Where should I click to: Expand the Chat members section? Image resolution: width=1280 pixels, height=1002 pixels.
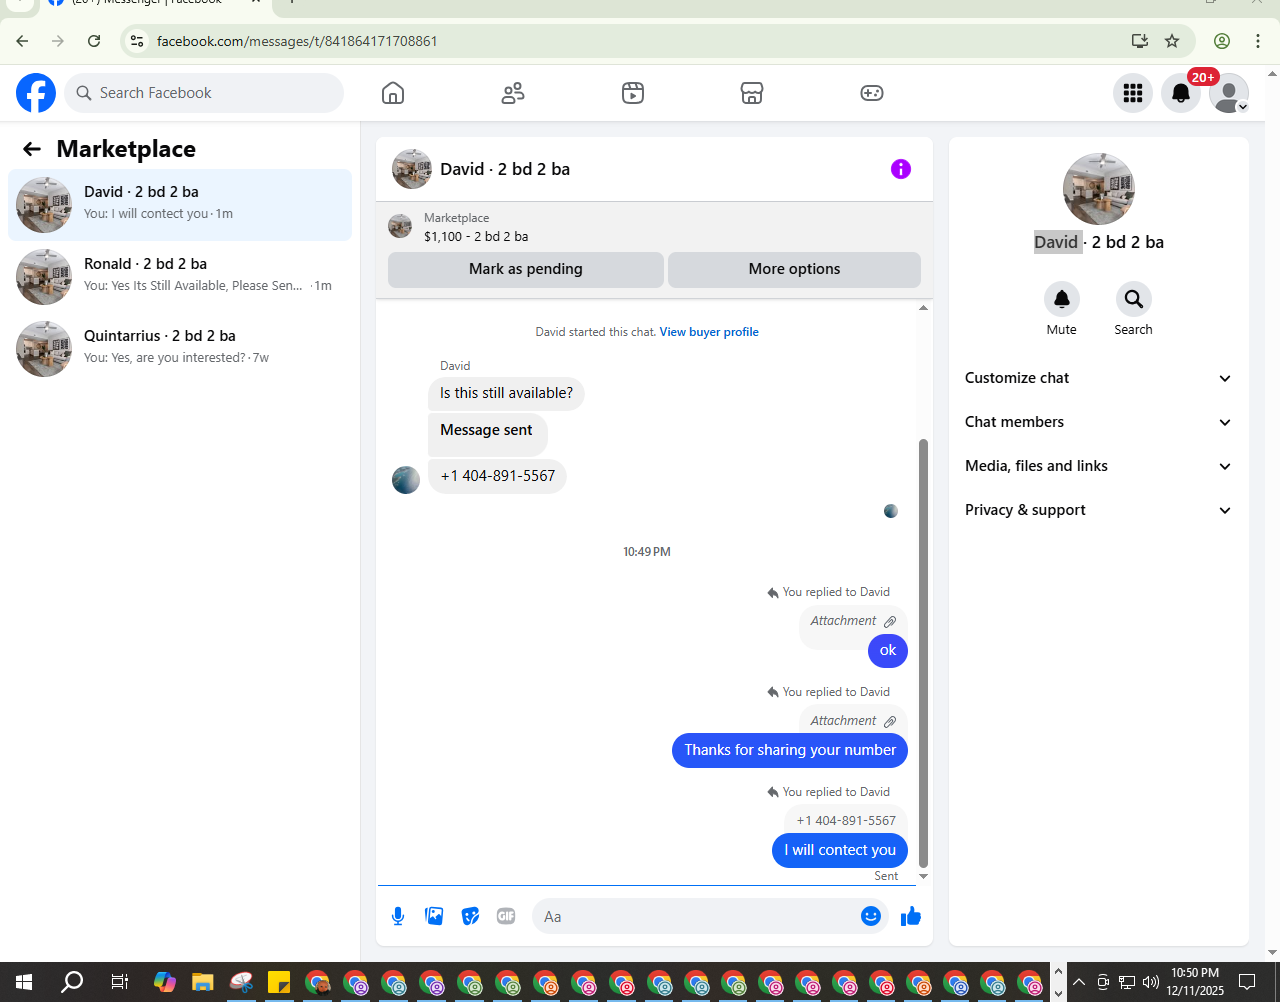(x=1098, y=422)
